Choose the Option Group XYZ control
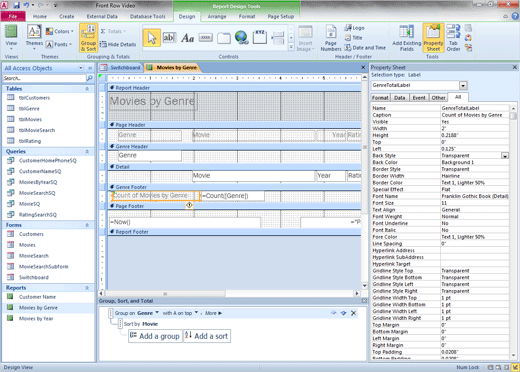 260,37
